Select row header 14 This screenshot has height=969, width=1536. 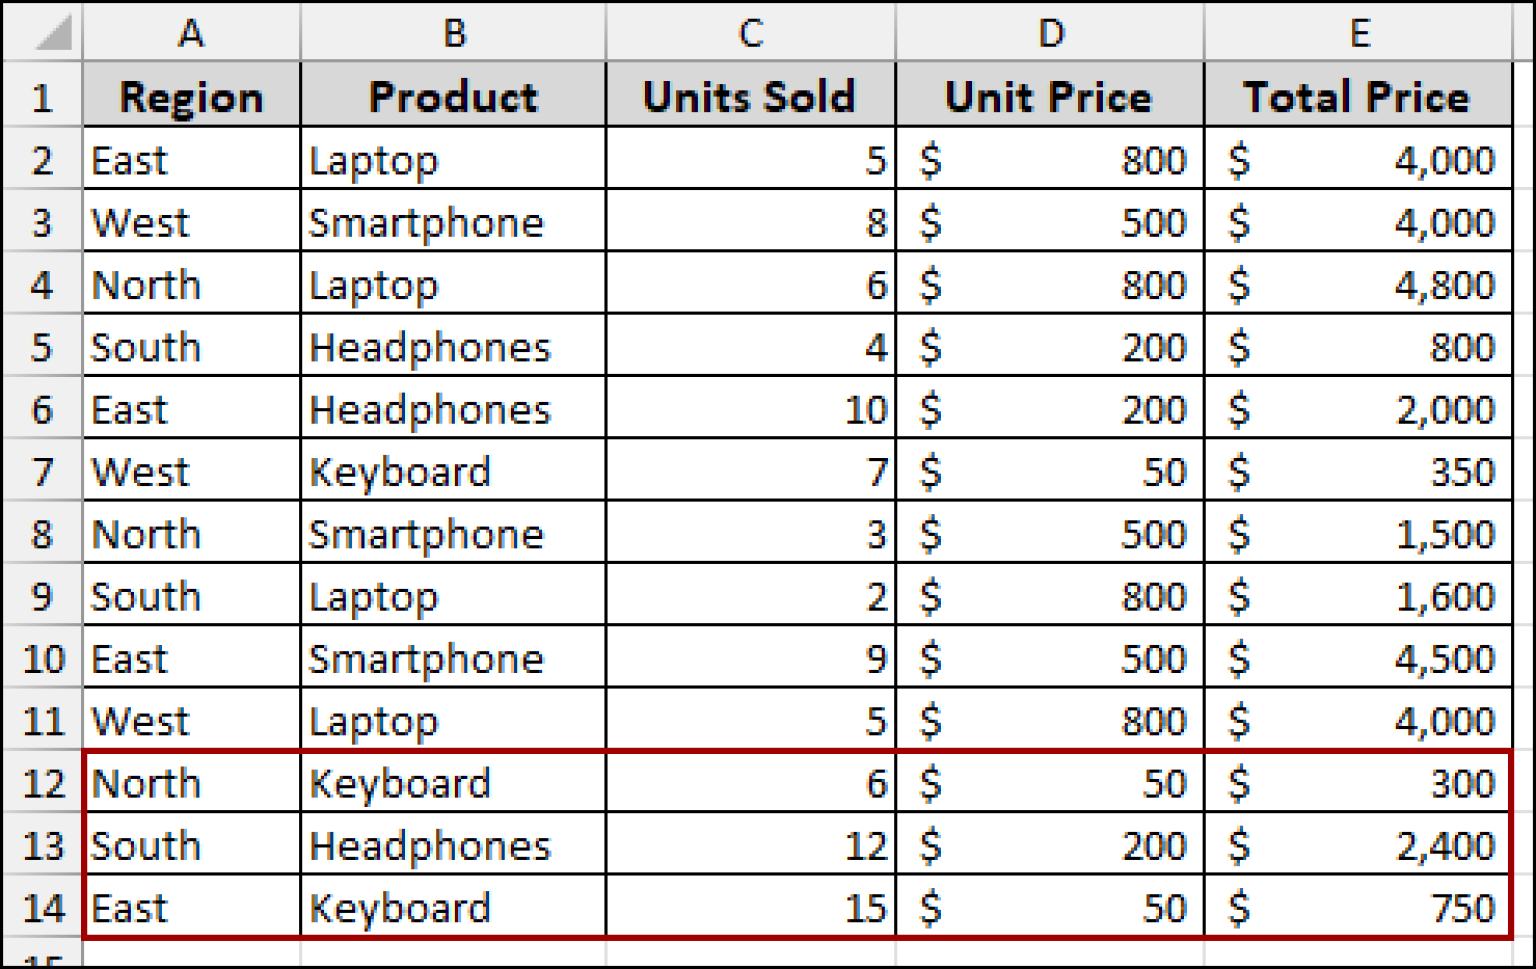tap(40, 907)
